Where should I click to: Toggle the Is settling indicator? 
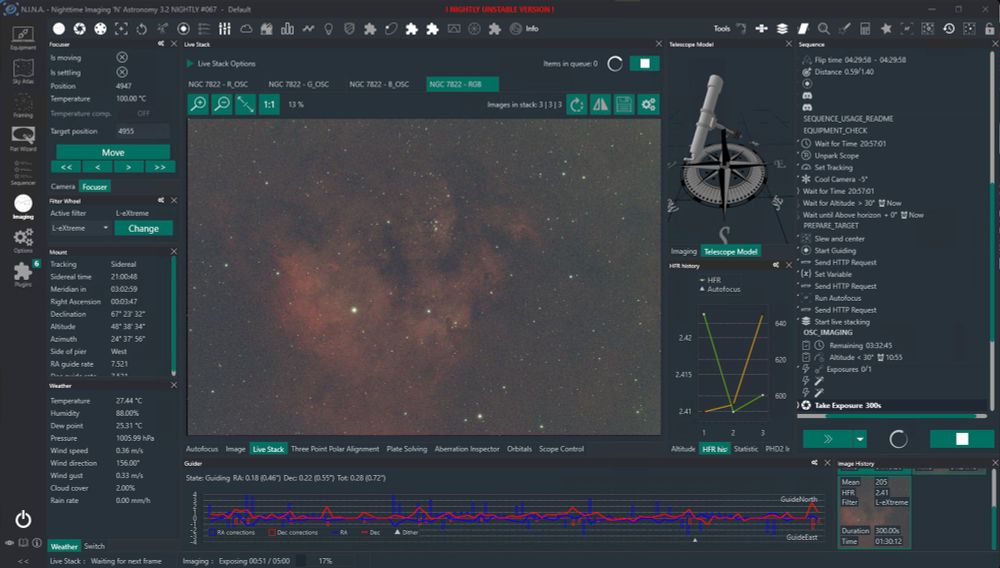pos(122,72)
